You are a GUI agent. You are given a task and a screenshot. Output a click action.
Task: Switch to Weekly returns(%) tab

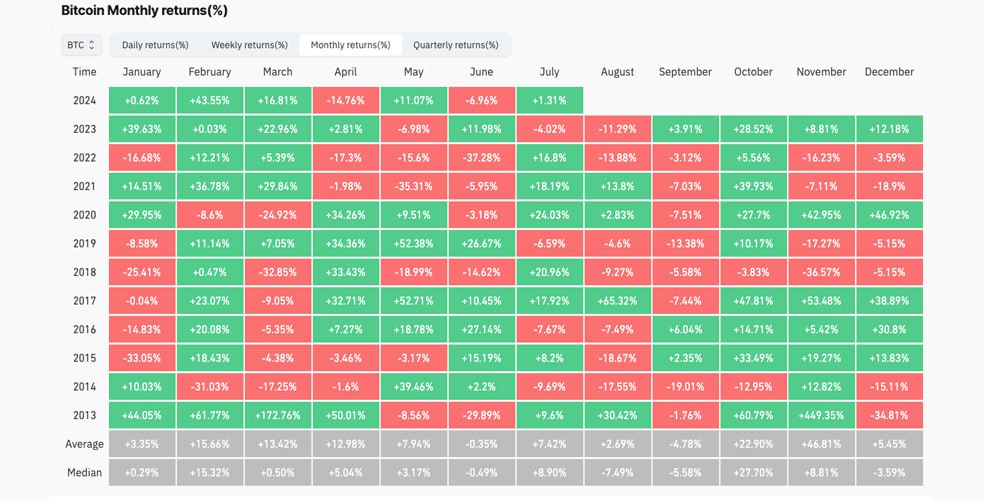[x=249, y=45]
